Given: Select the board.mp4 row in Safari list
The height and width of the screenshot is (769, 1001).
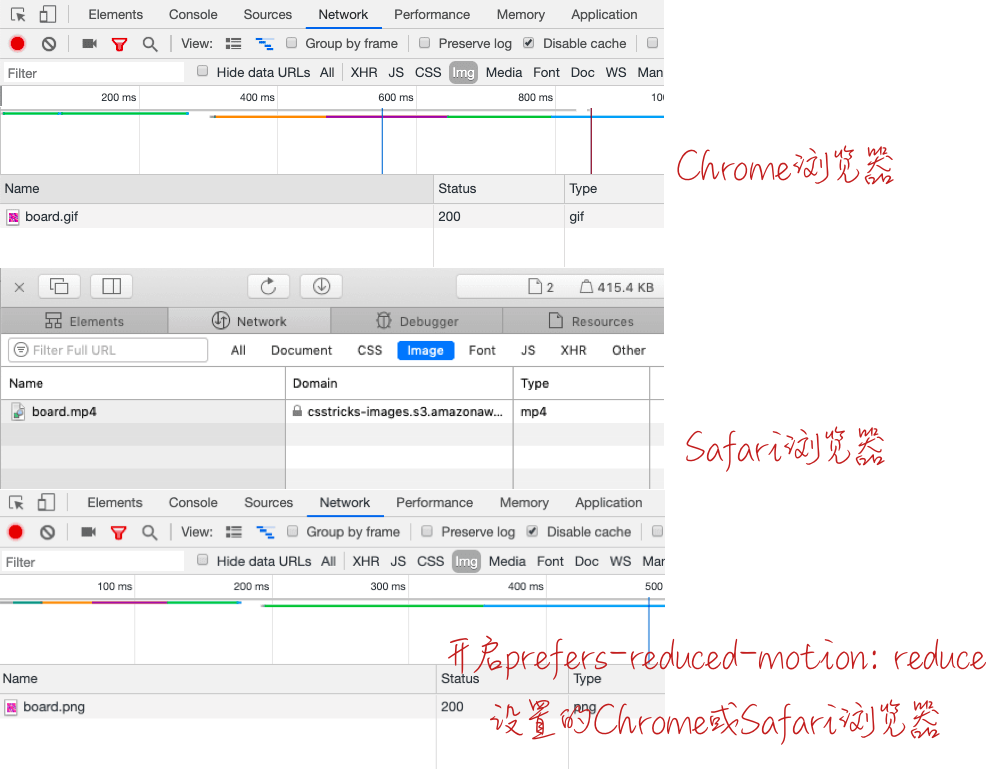Looking at the screenshot, I should 332,412.
